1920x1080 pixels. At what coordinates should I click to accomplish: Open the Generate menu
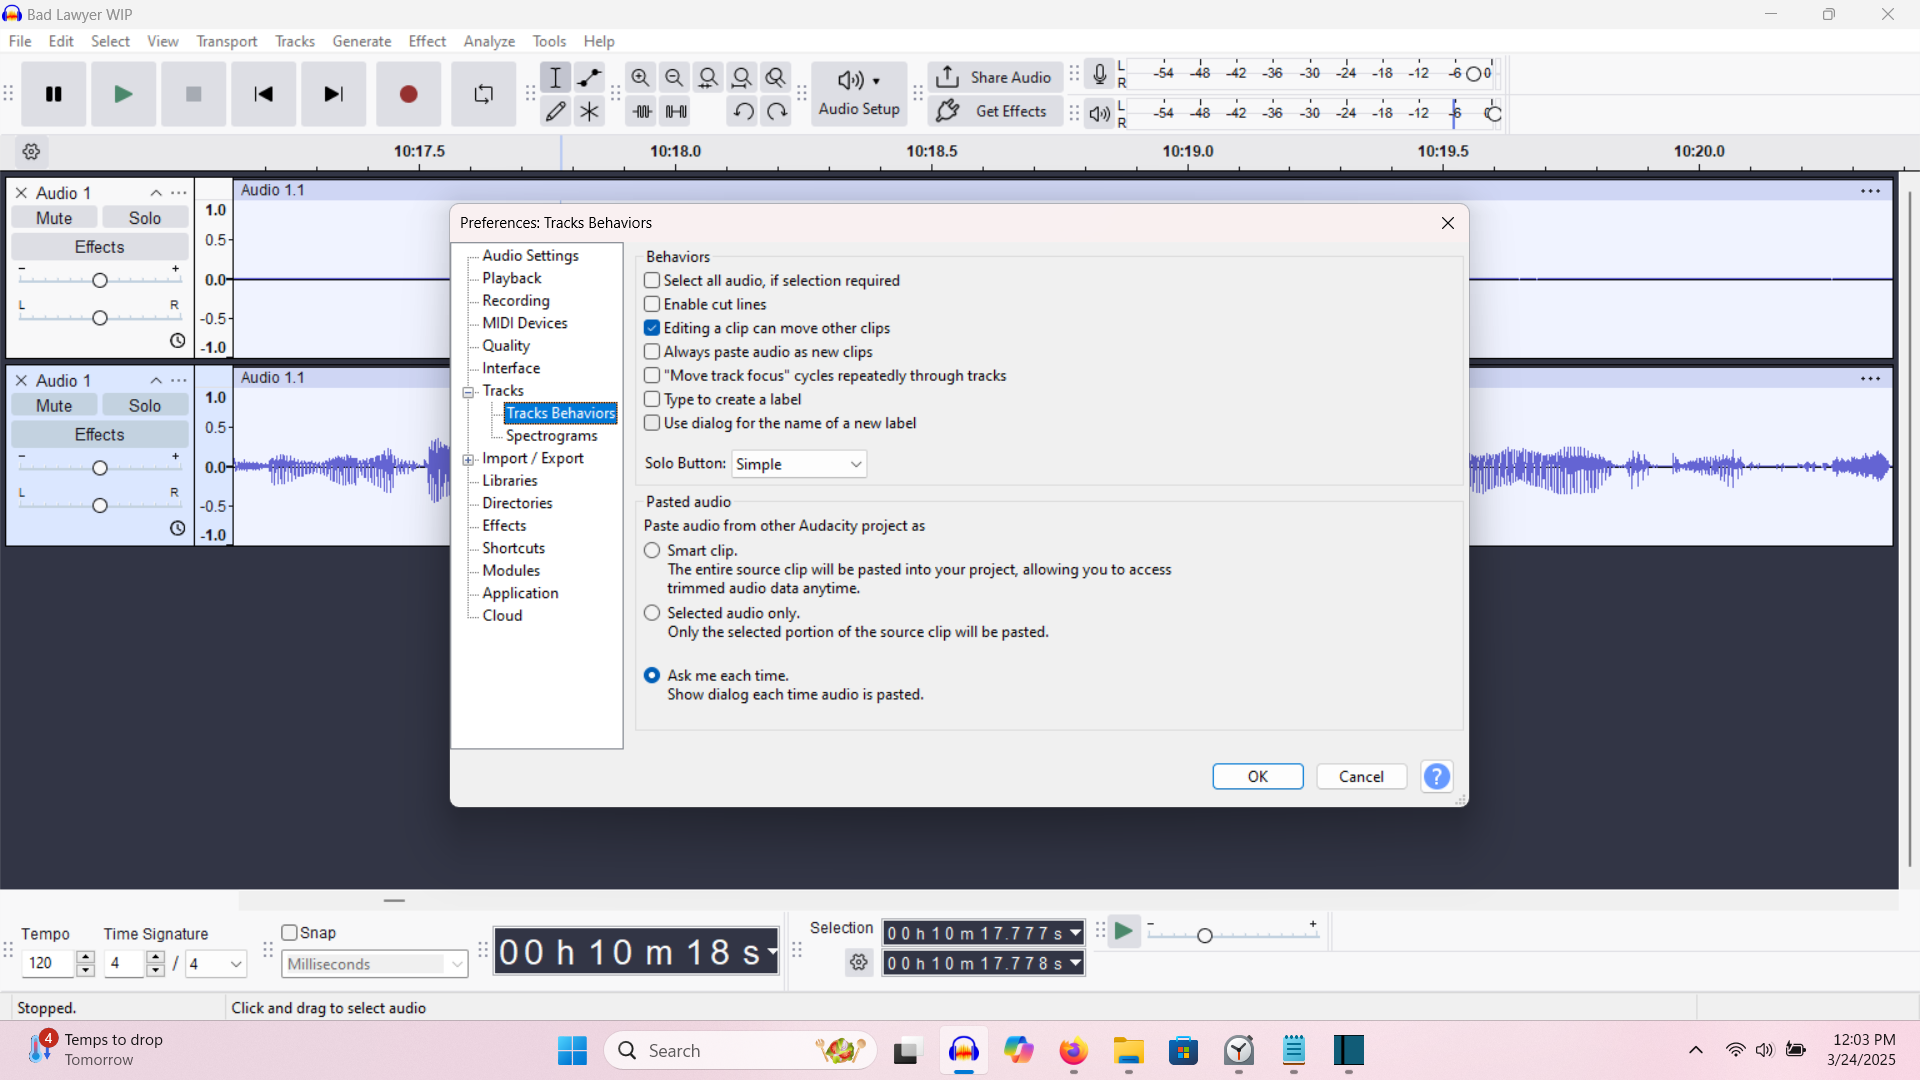pos(361,41)
